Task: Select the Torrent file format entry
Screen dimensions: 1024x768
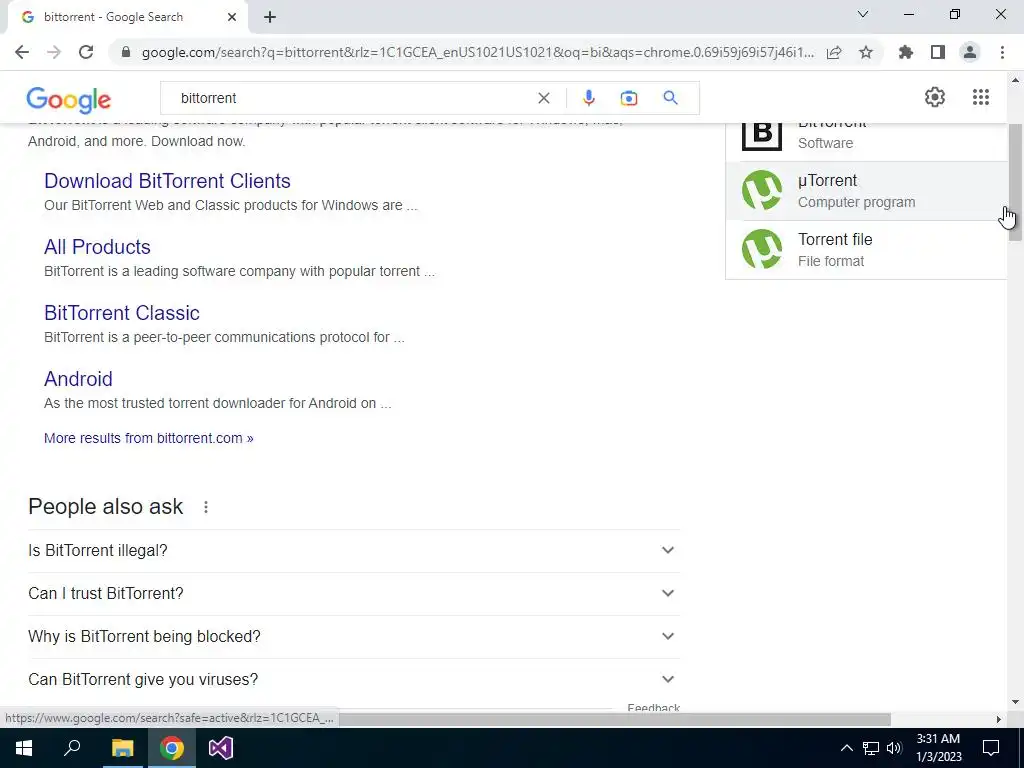Action: click(x=866, y=249)
